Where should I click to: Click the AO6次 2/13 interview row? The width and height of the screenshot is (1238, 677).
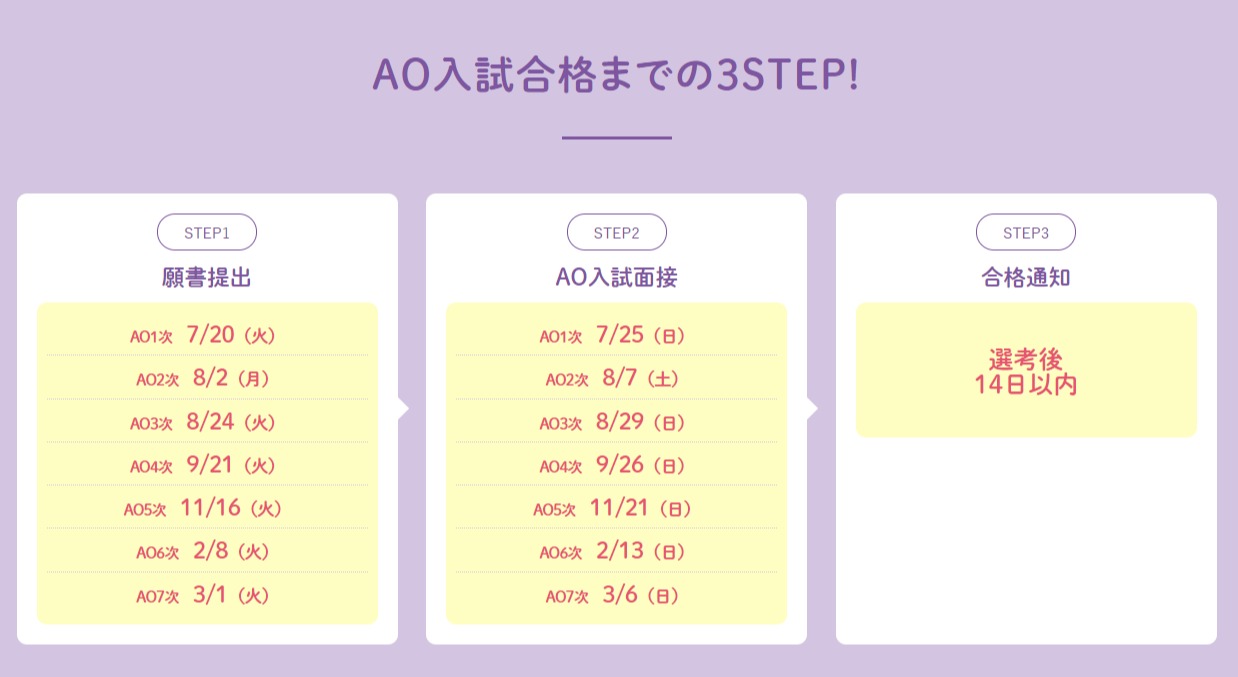(x=617, y=552)
